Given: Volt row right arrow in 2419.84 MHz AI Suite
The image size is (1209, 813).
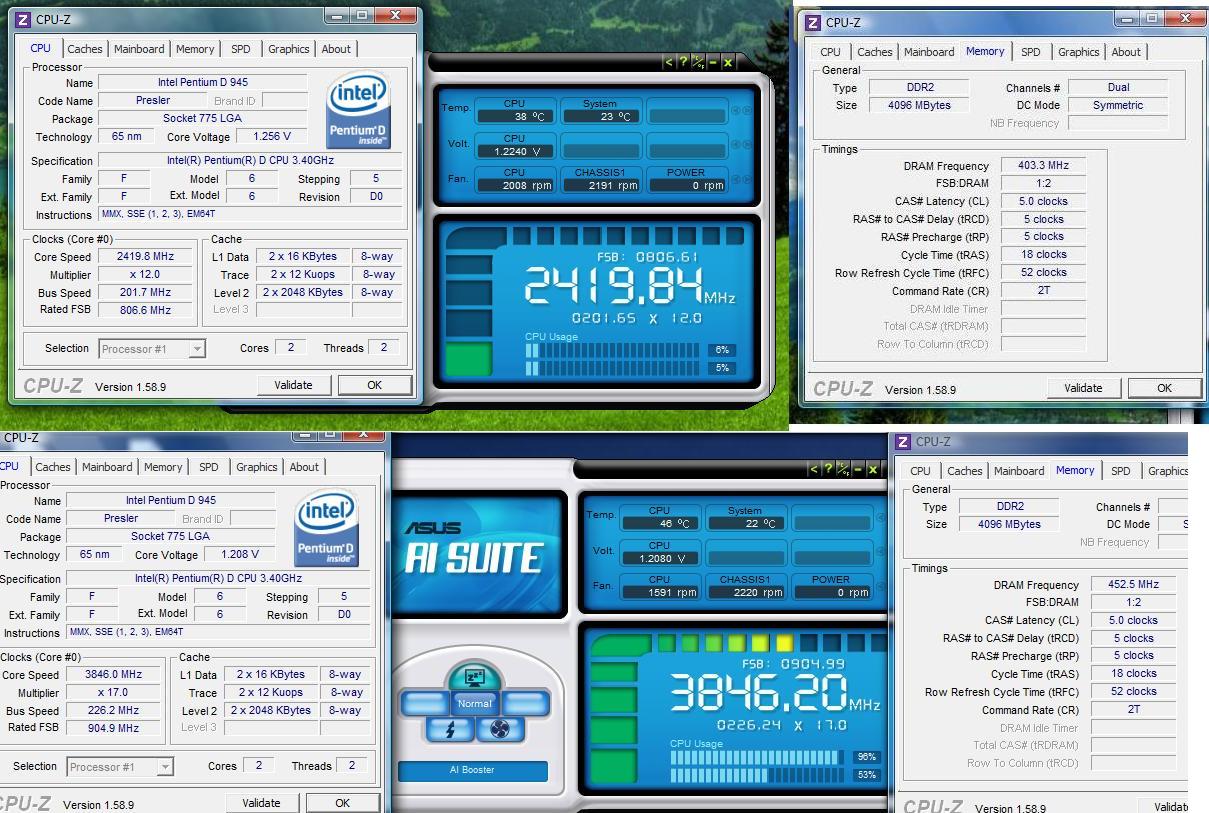Looking at the screenshot, I should coord(746,147).
